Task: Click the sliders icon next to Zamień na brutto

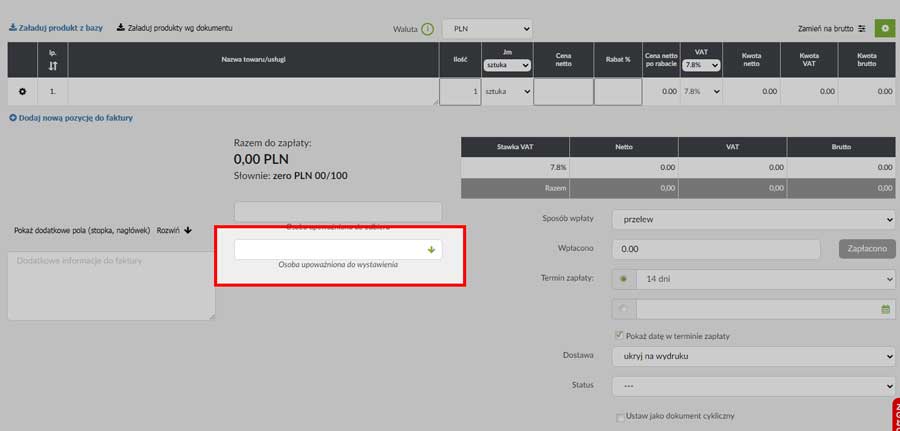Action: tap(862, 29)
